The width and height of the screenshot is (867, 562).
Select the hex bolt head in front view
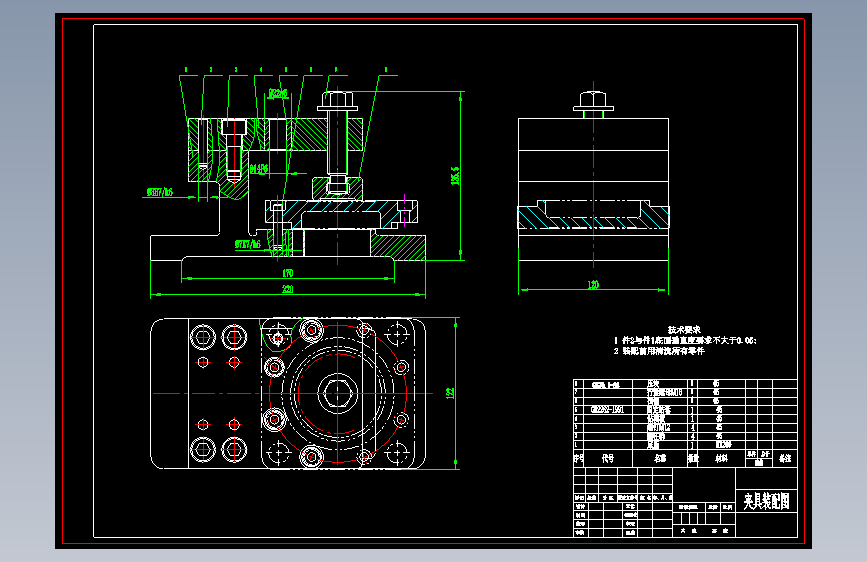click(x=337, y=100)
